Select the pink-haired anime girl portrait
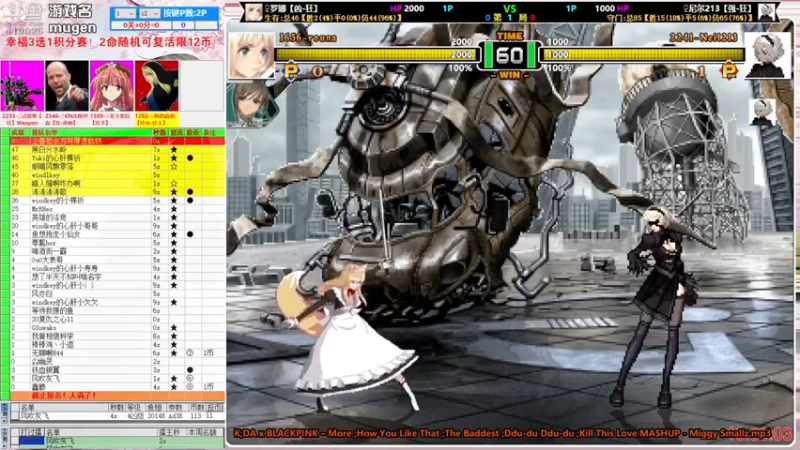800x450 pixels. 112,86
